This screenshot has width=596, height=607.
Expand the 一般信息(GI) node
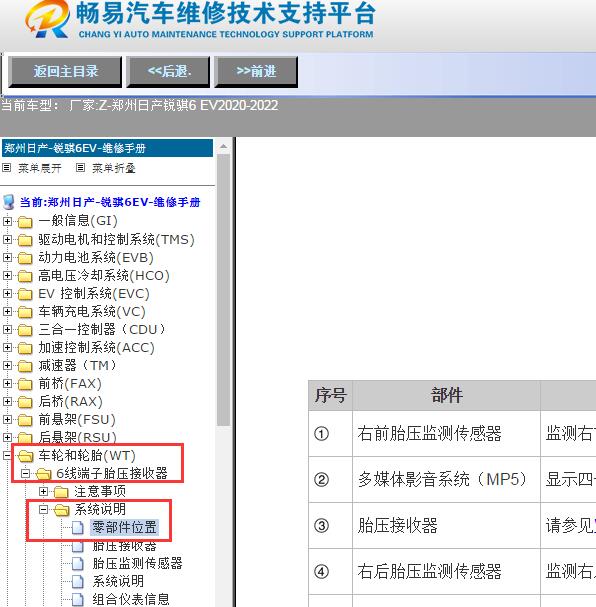7,221
